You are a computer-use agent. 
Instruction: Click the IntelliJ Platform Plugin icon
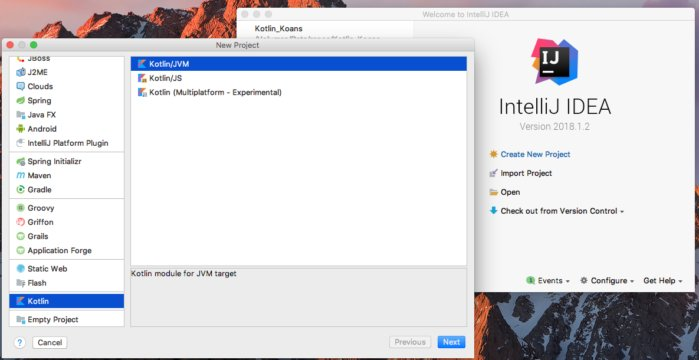click(21, 143)
